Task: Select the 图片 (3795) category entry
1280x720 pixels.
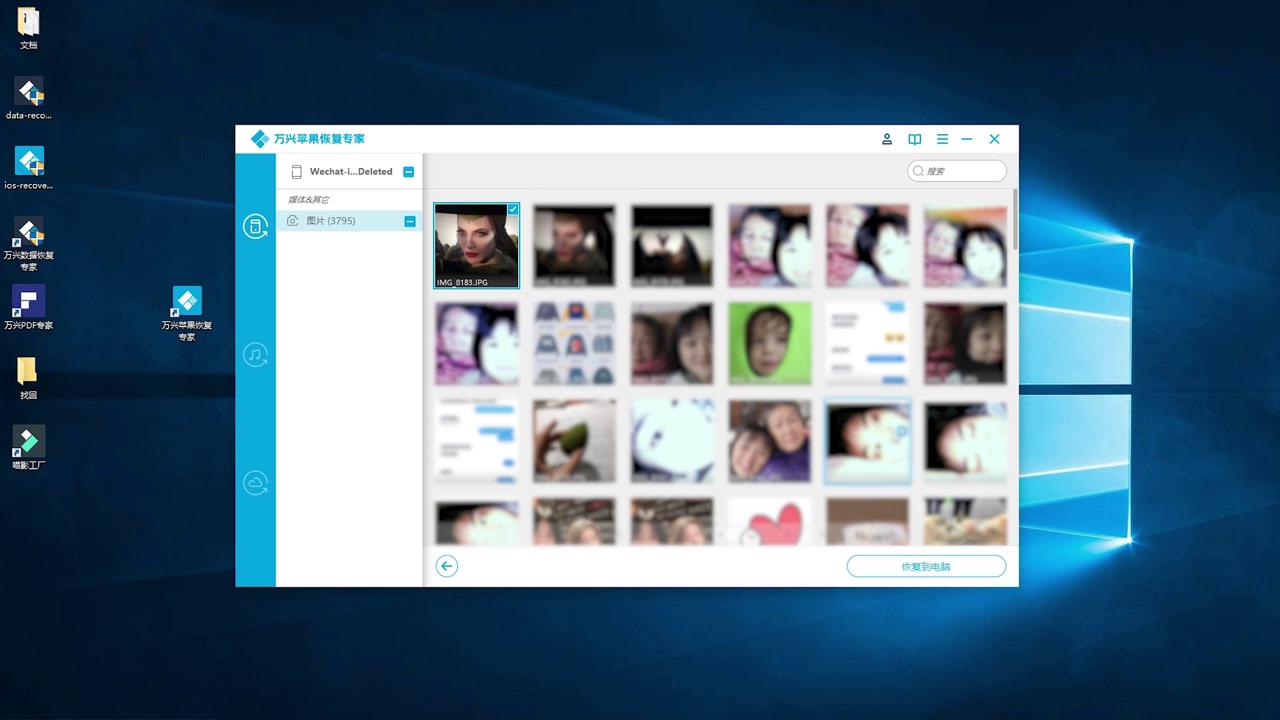Action: click(x=330, y=221)
